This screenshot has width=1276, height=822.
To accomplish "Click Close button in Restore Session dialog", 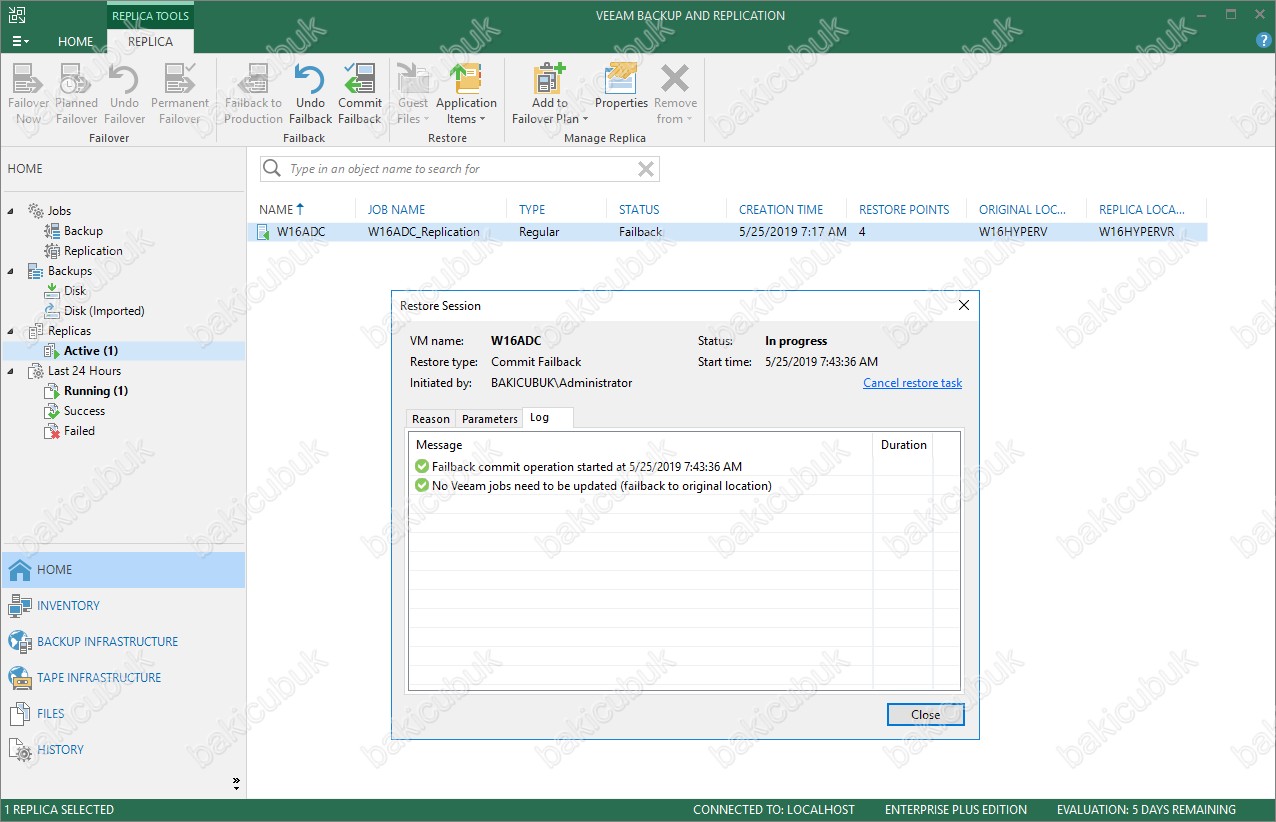I will tap(925, 715).
